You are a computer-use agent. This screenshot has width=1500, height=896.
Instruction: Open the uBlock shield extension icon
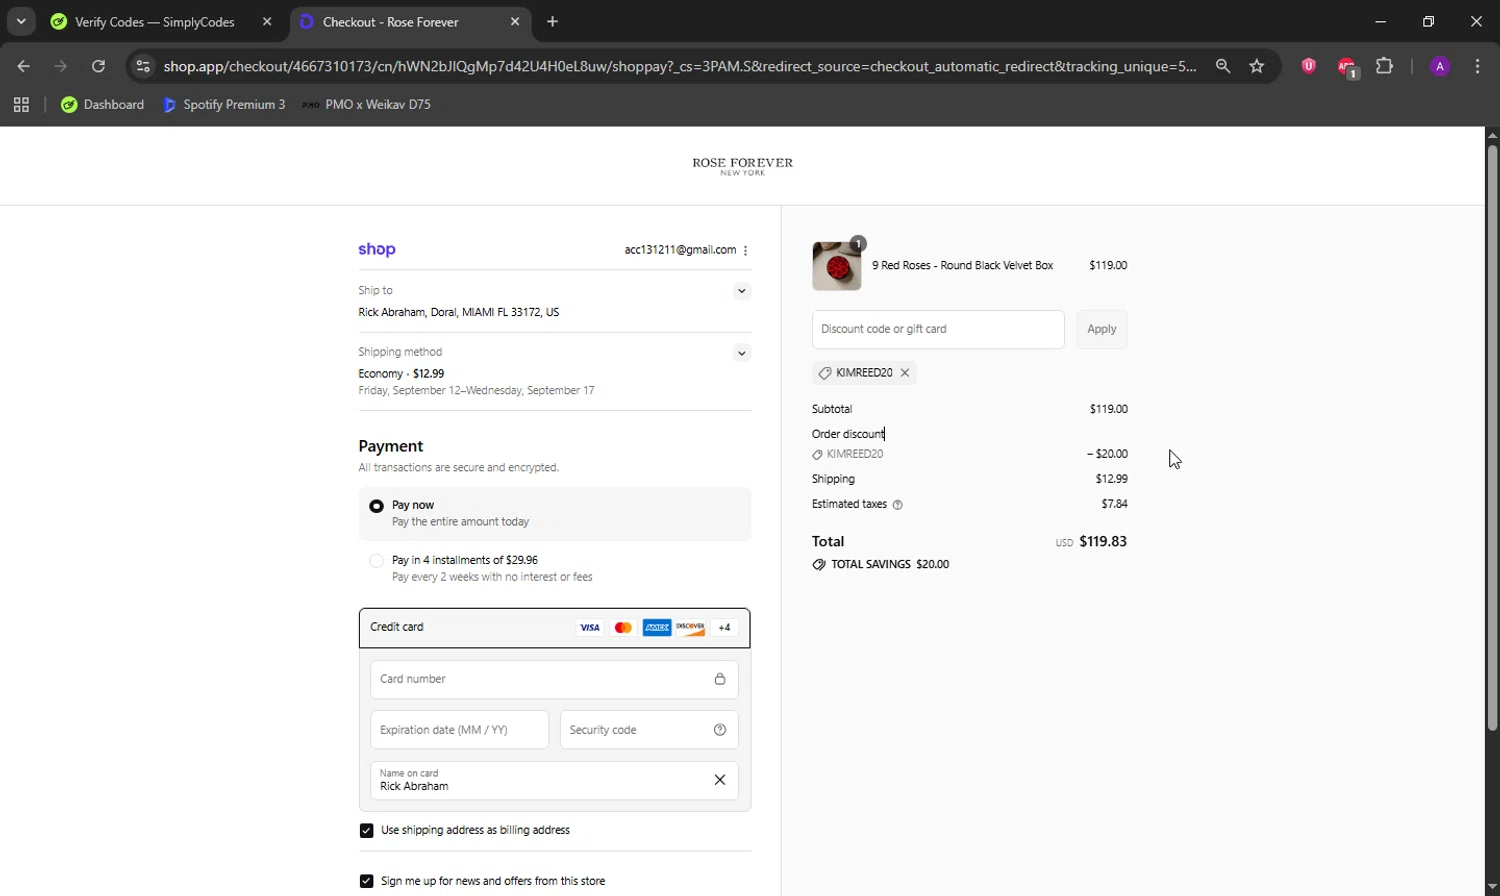[x=1308, y=66]
